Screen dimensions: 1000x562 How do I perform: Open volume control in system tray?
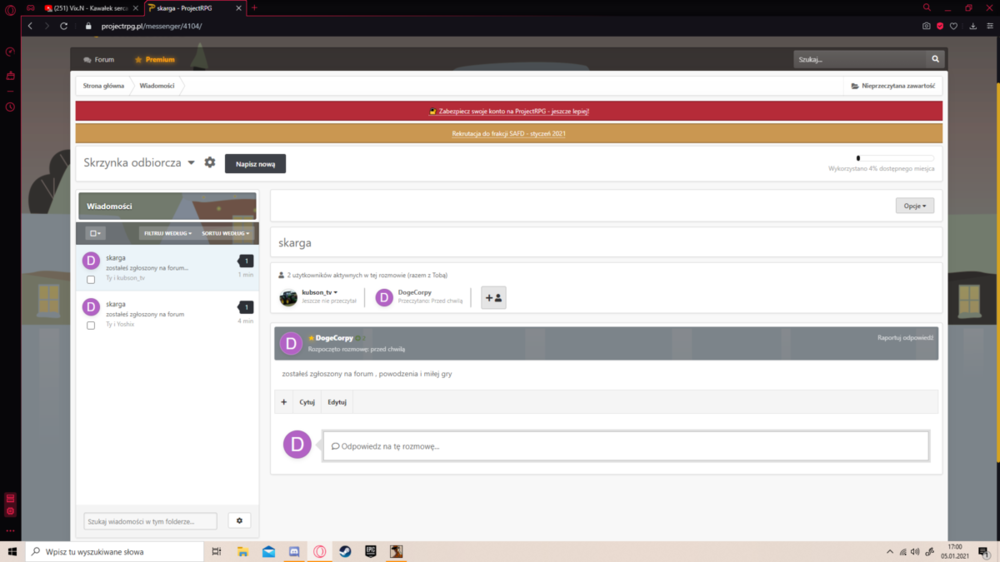(x=915, y=552)
